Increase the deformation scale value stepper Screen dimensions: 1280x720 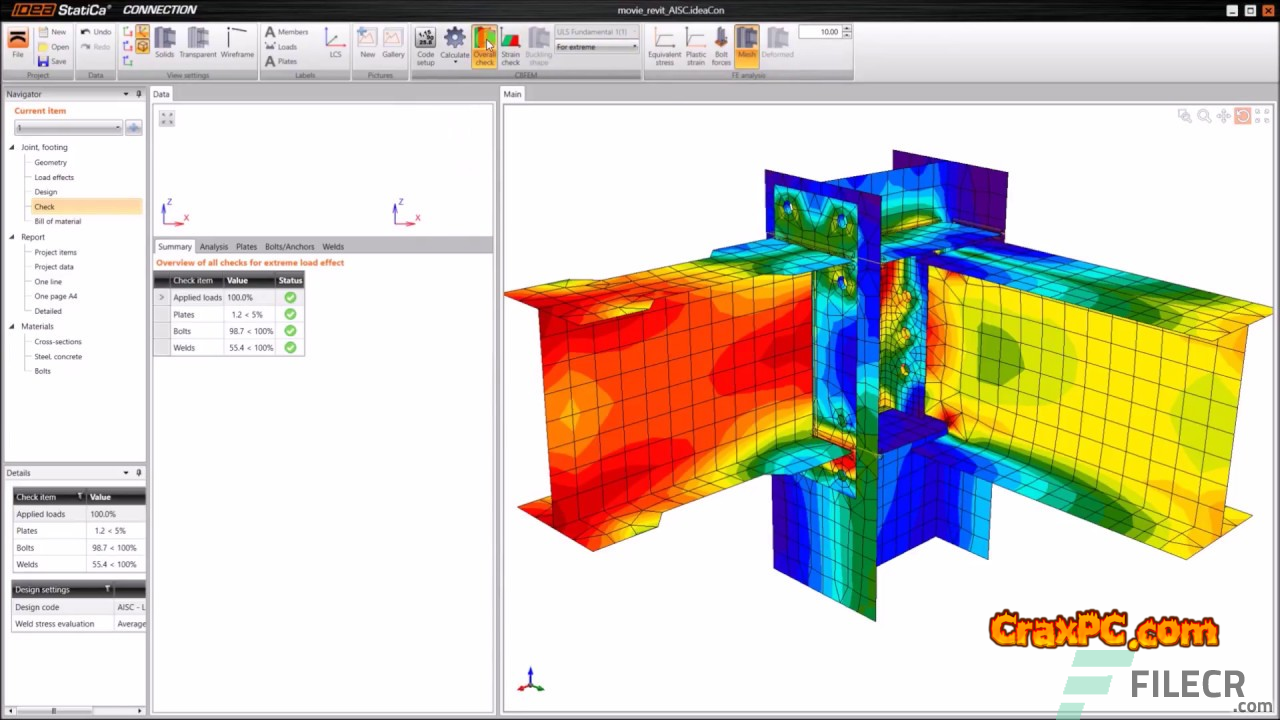[847, 29]
